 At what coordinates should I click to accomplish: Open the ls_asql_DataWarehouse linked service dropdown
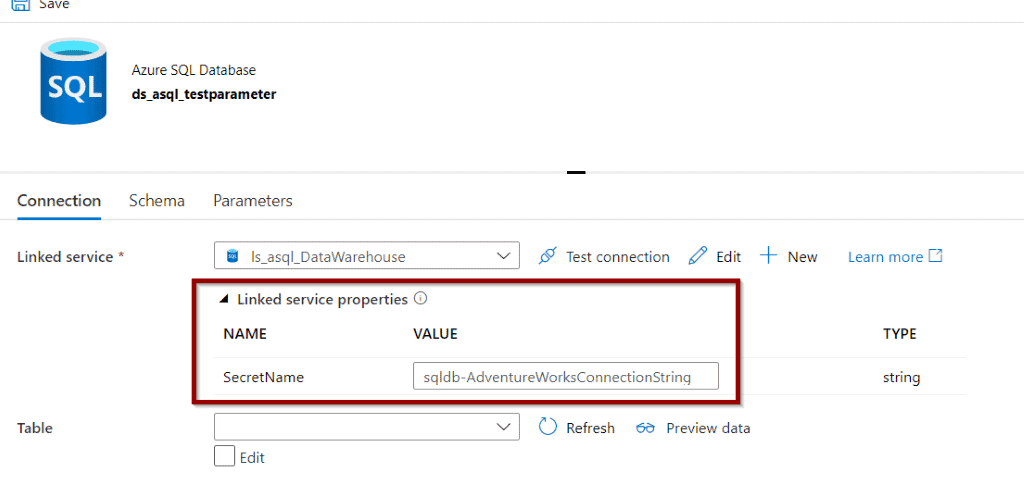(366, 256)
